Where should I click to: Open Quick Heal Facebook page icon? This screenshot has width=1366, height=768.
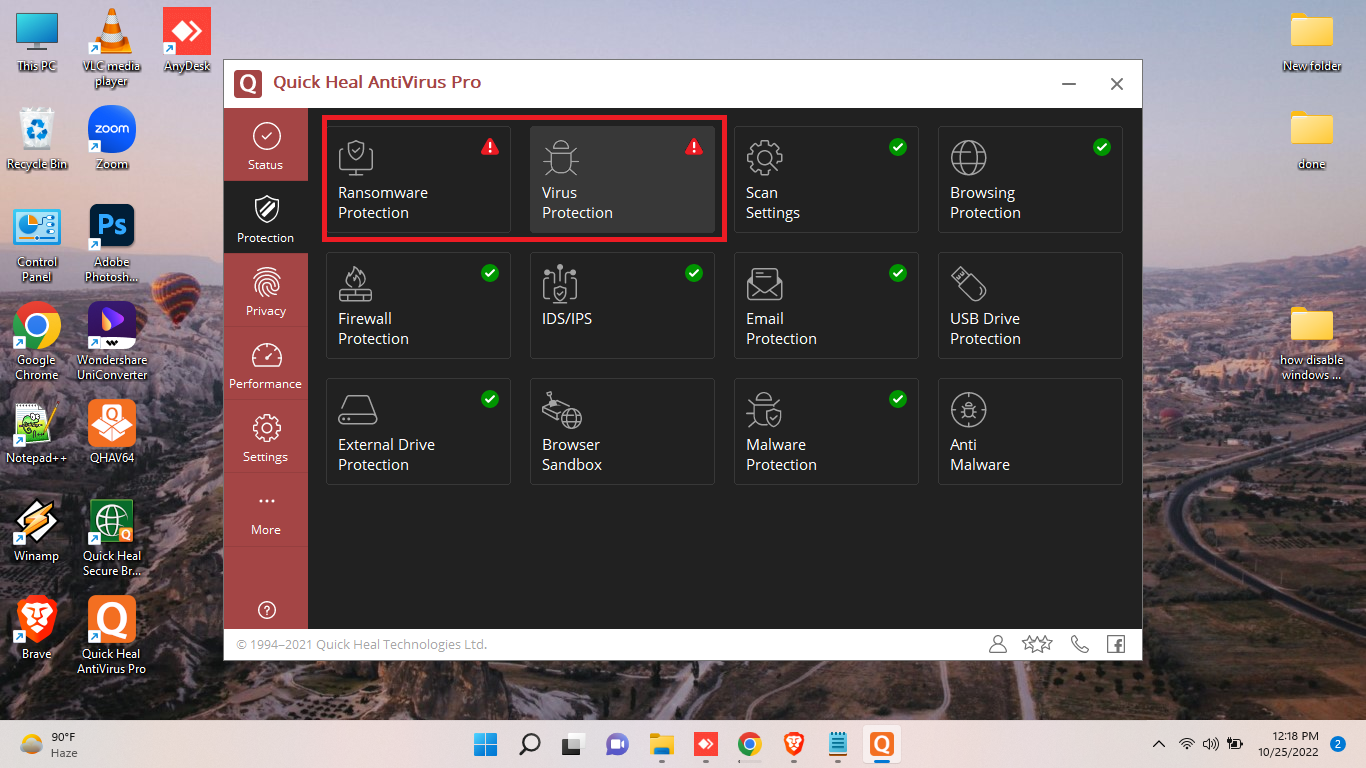click(x=1116, y=644)
